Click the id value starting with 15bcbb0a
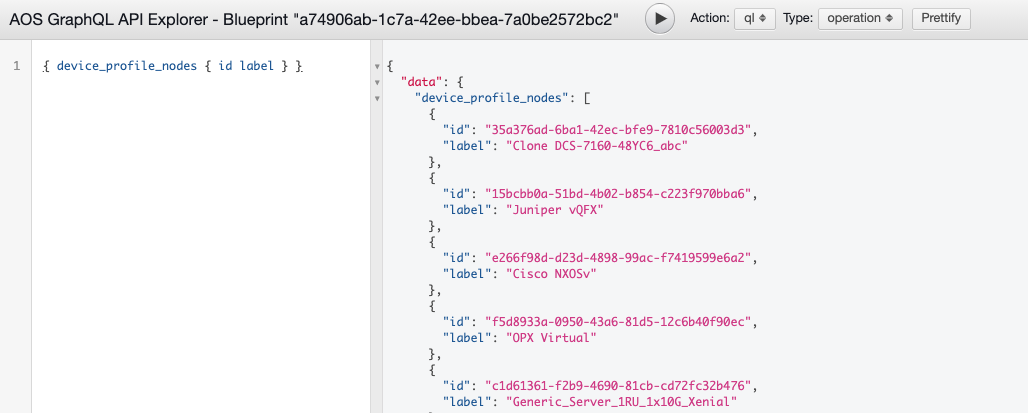This screenshot has width=1028, height=413. pos(620,194)
